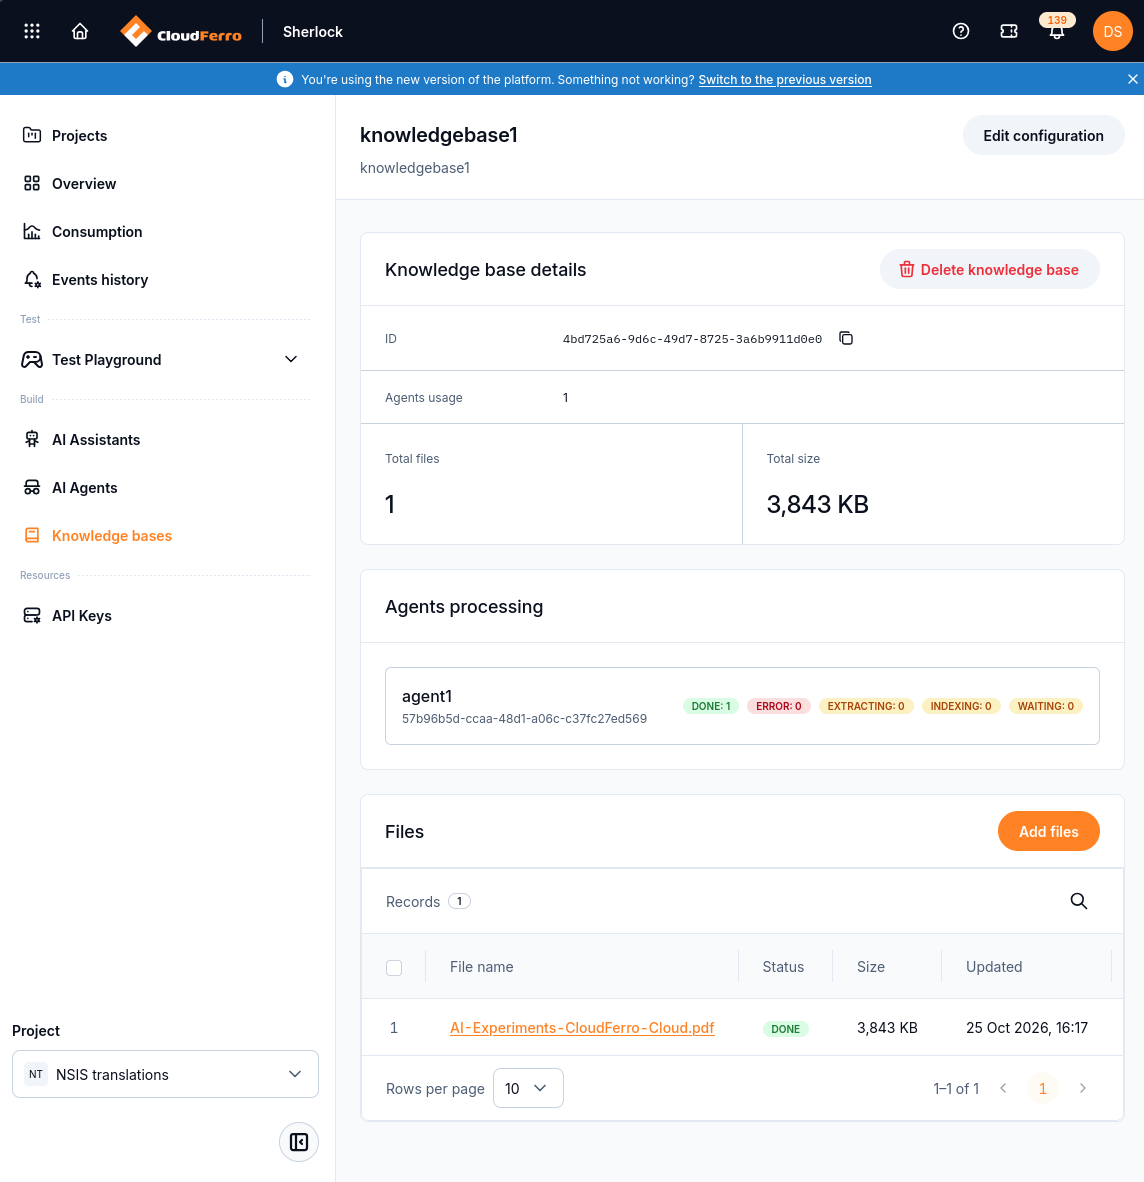1144x1182 pixels.
Task: Open Consumption in the sidebar
Action: tap(96, 232)
